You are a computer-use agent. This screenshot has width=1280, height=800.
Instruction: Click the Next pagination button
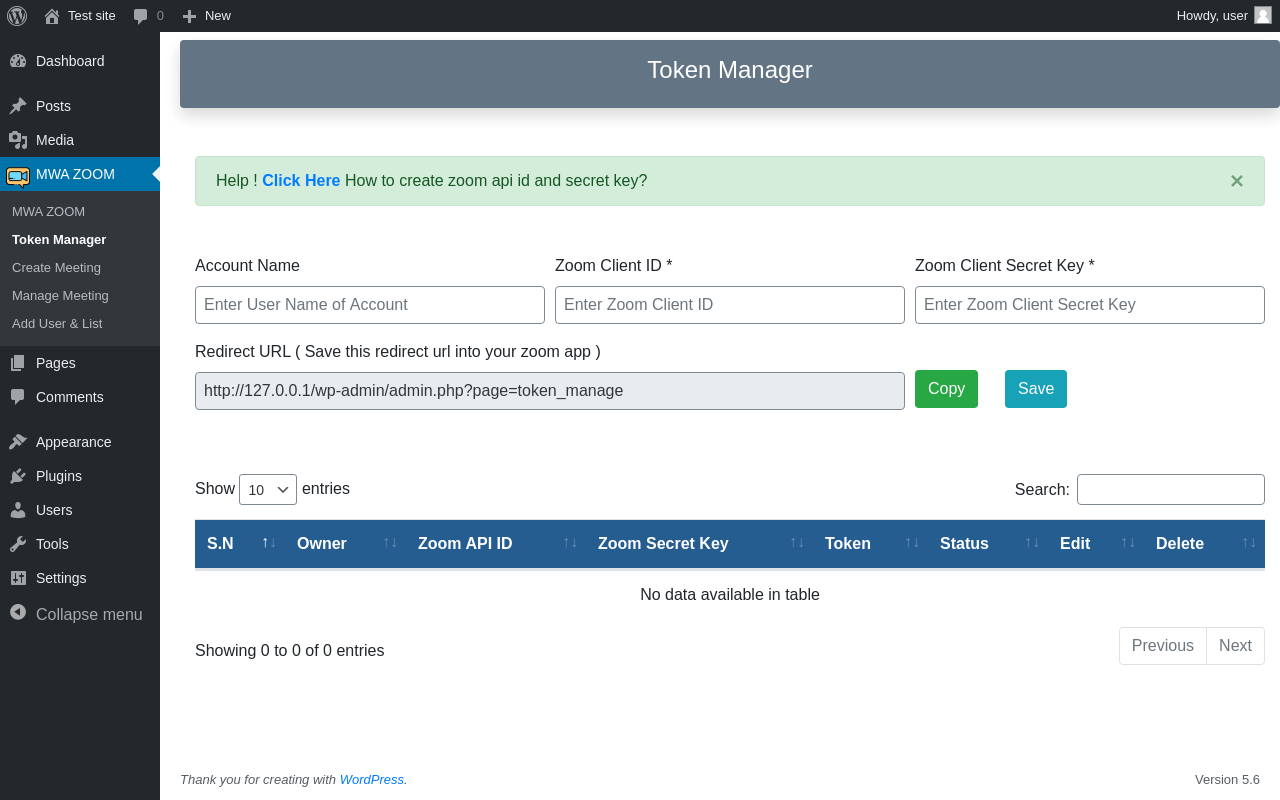click(x=1235, y=646)
